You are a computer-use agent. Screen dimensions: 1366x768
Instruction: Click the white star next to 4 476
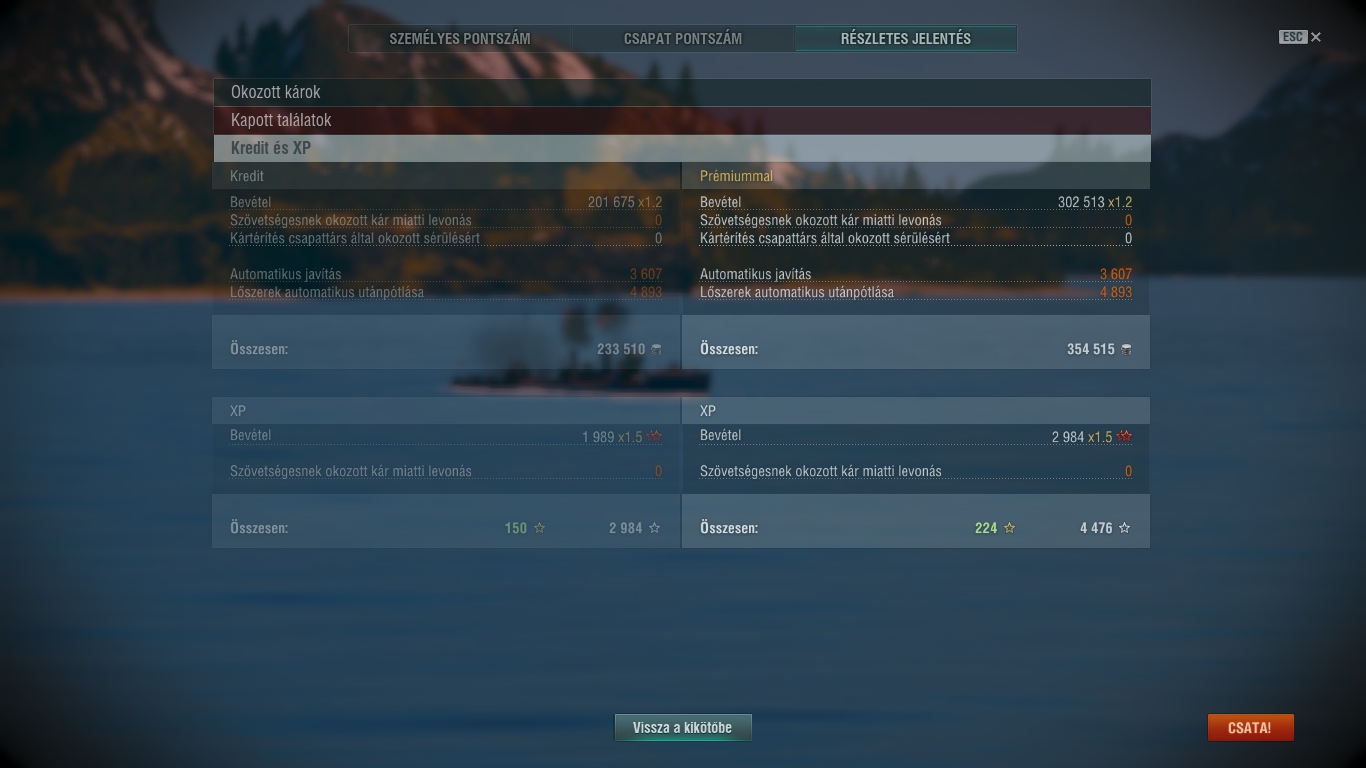(1124, 528)
